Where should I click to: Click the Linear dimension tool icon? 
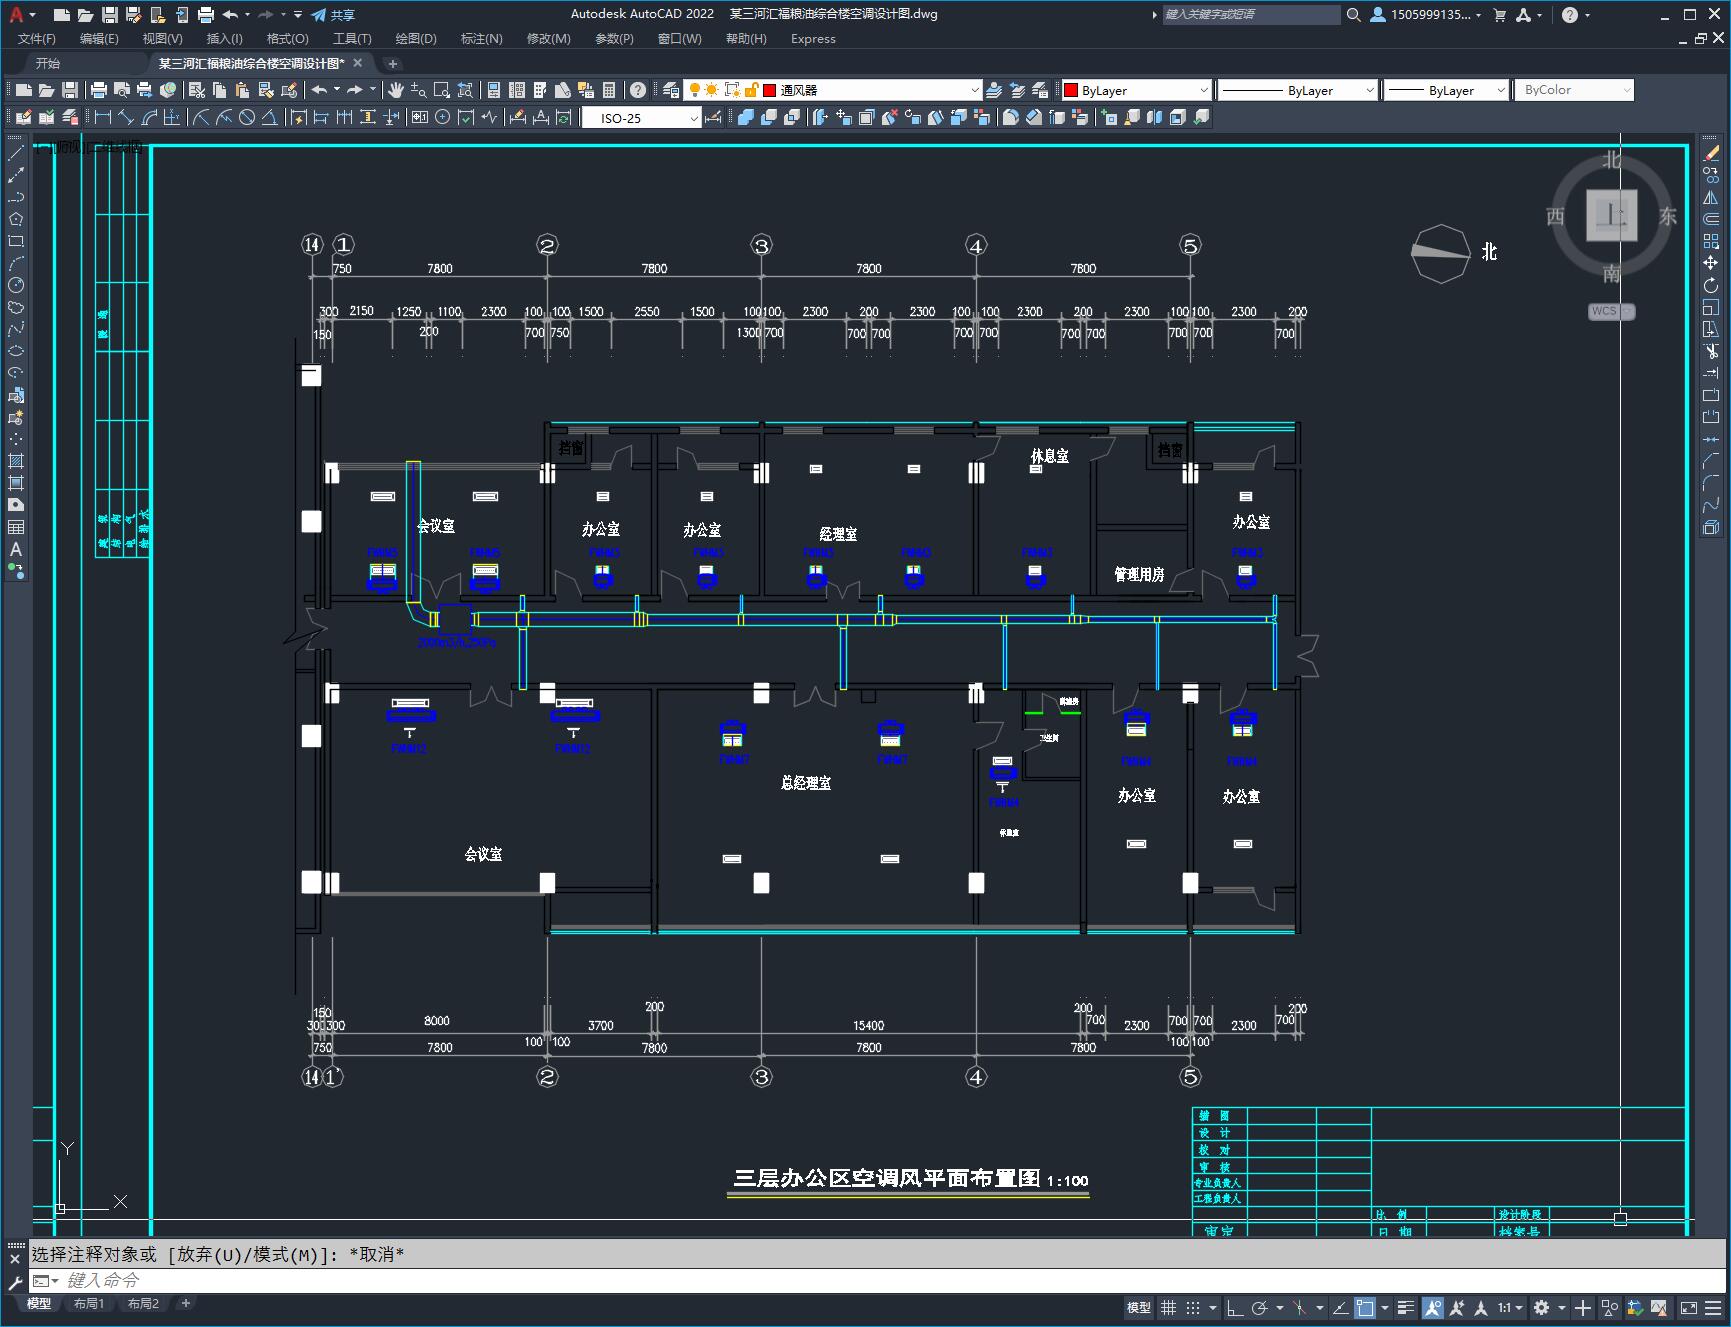click(103, 118)
